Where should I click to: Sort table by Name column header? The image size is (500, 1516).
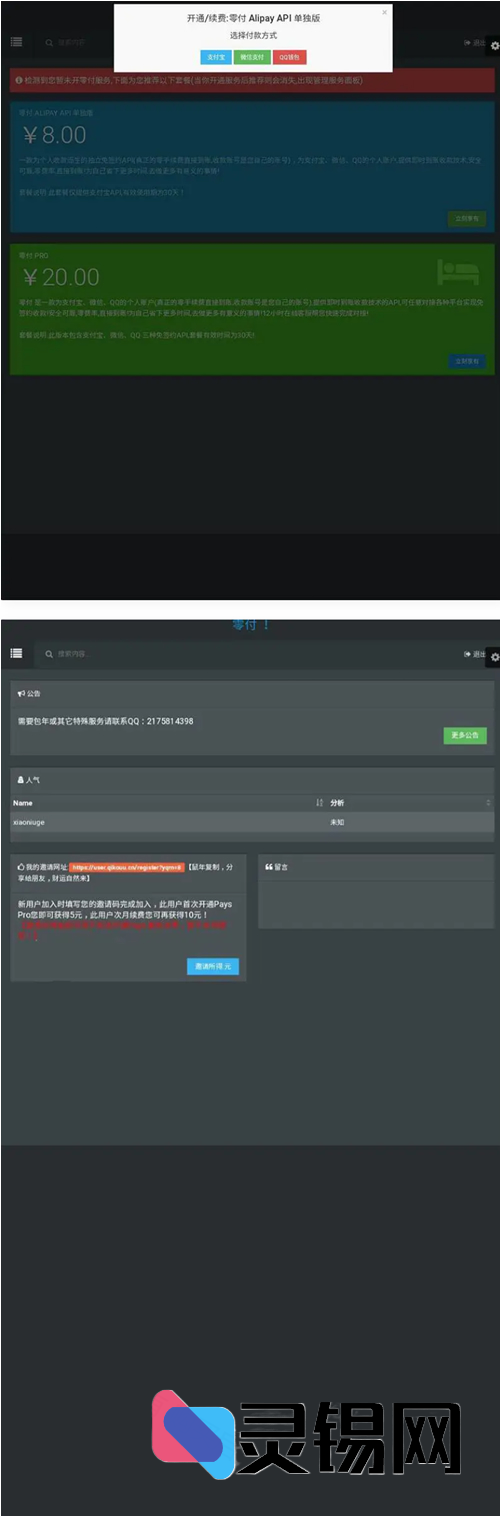pyautogui.click(x=168, y=802)
